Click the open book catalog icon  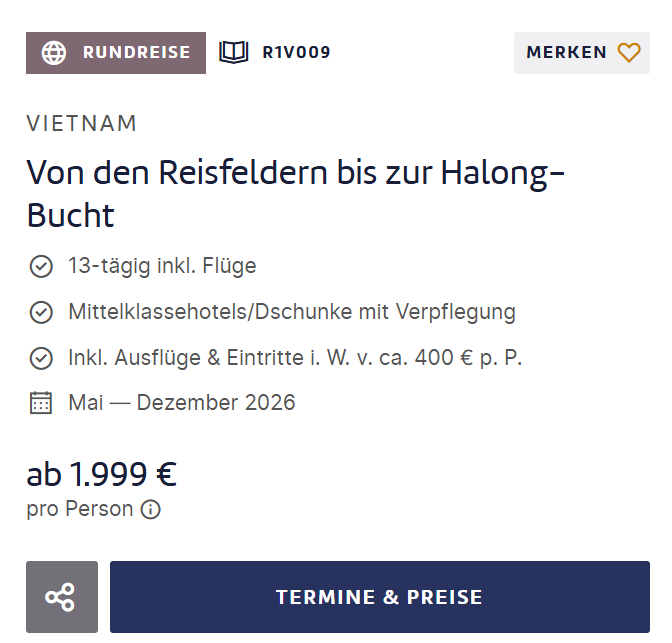tap(234, 52)
